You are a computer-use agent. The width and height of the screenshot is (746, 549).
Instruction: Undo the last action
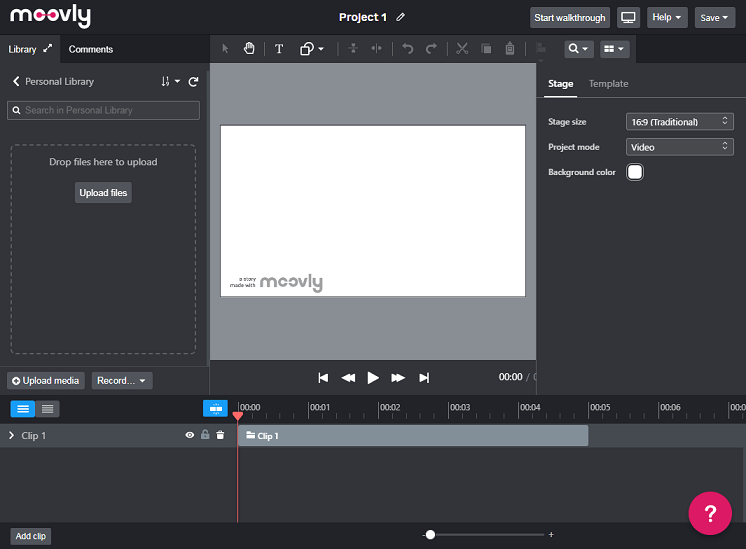click(x=408, y=49)
